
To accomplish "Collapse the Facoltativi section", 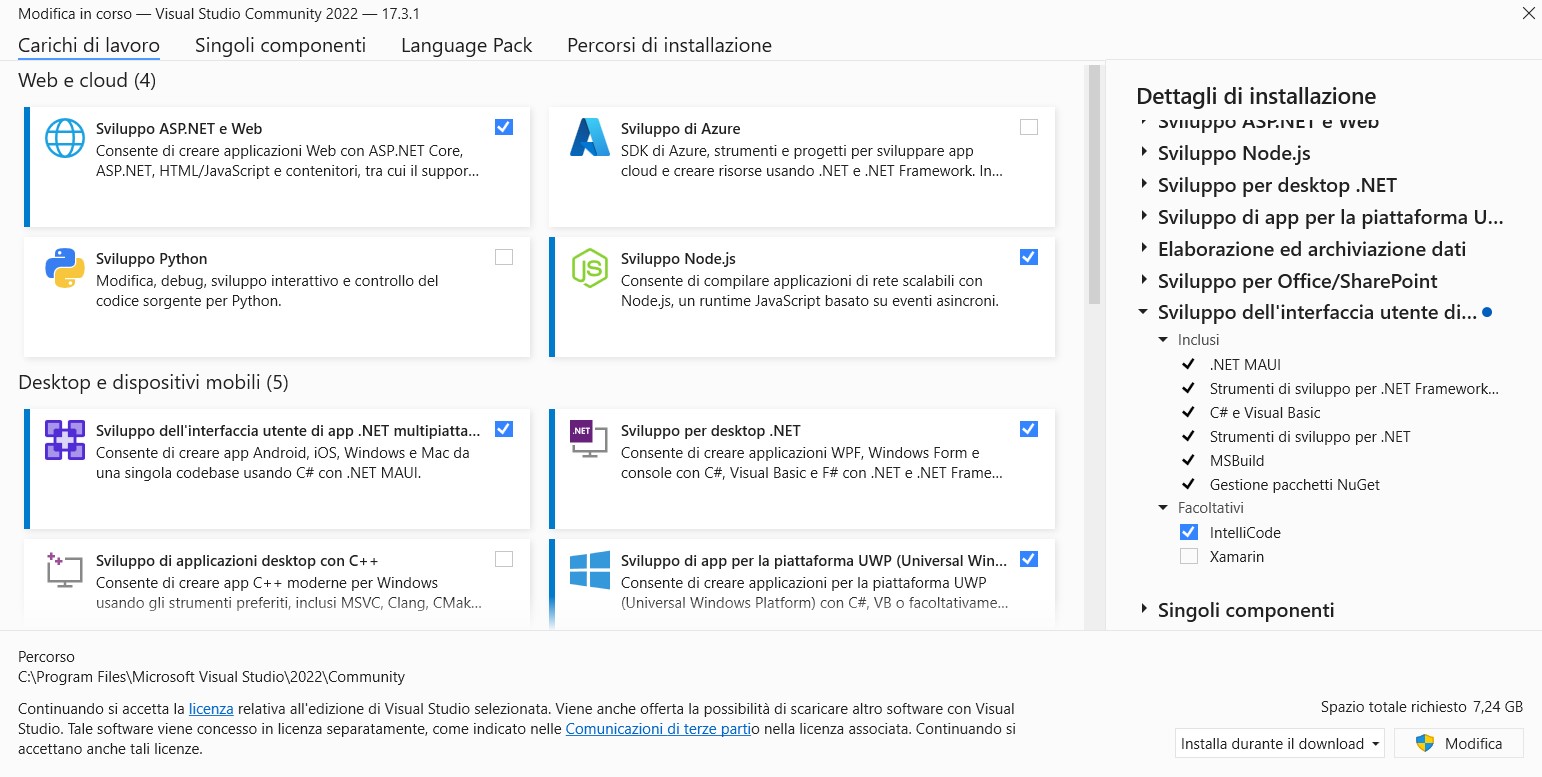I will coord(1163,508).
